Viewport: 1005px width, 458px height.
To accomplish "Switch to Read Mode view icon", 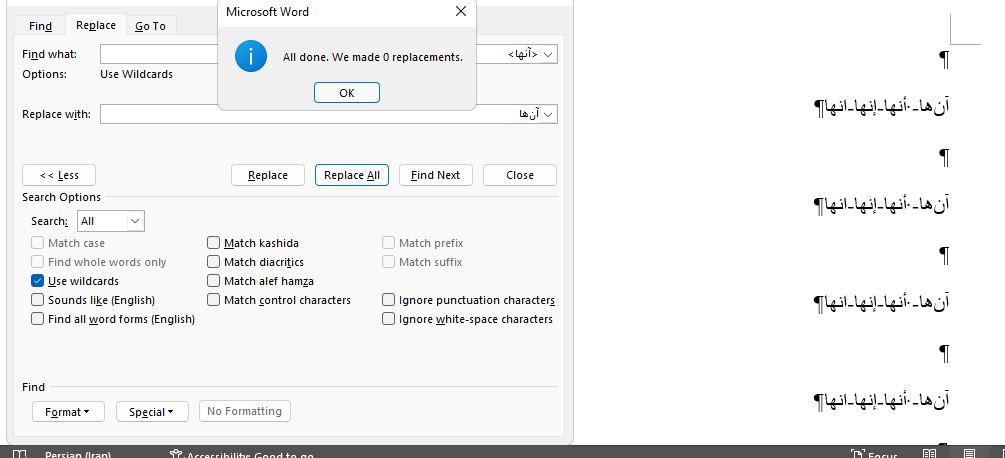I will tap(929, 454).
